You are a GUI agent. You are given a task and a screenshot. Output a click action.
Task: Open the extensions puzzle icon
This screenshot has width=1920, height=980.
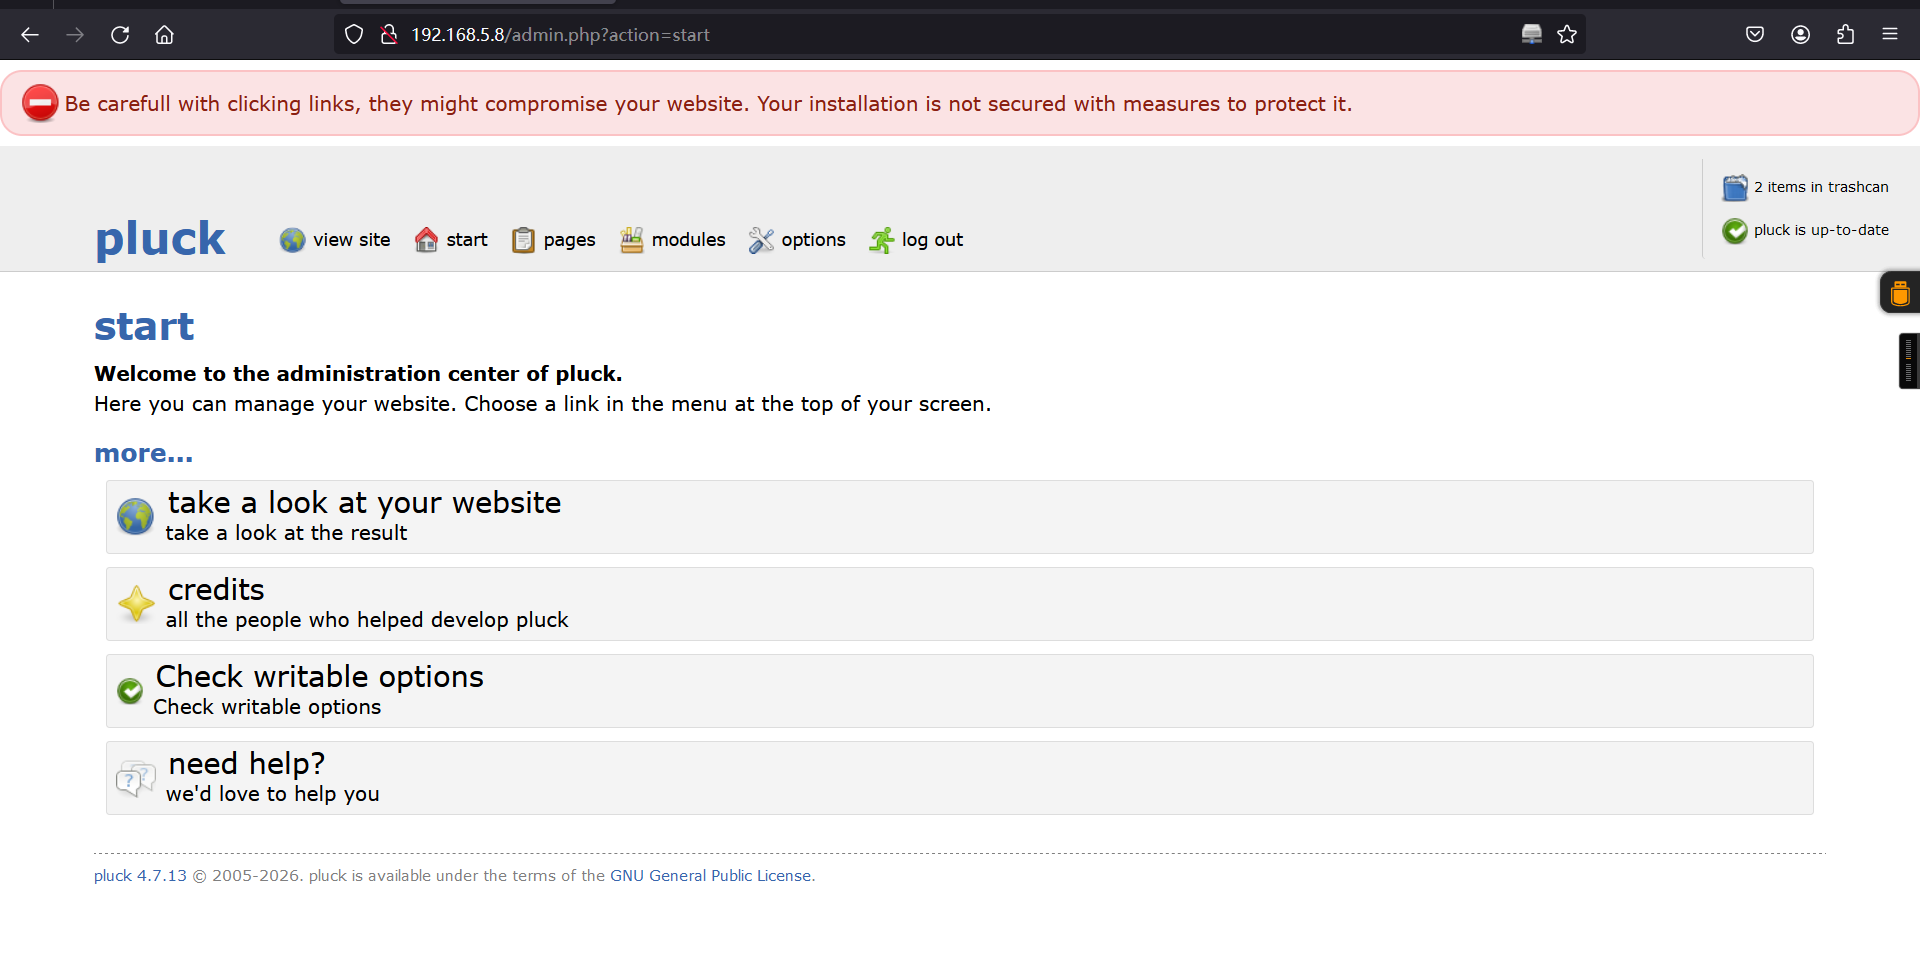coord(1845,35)
